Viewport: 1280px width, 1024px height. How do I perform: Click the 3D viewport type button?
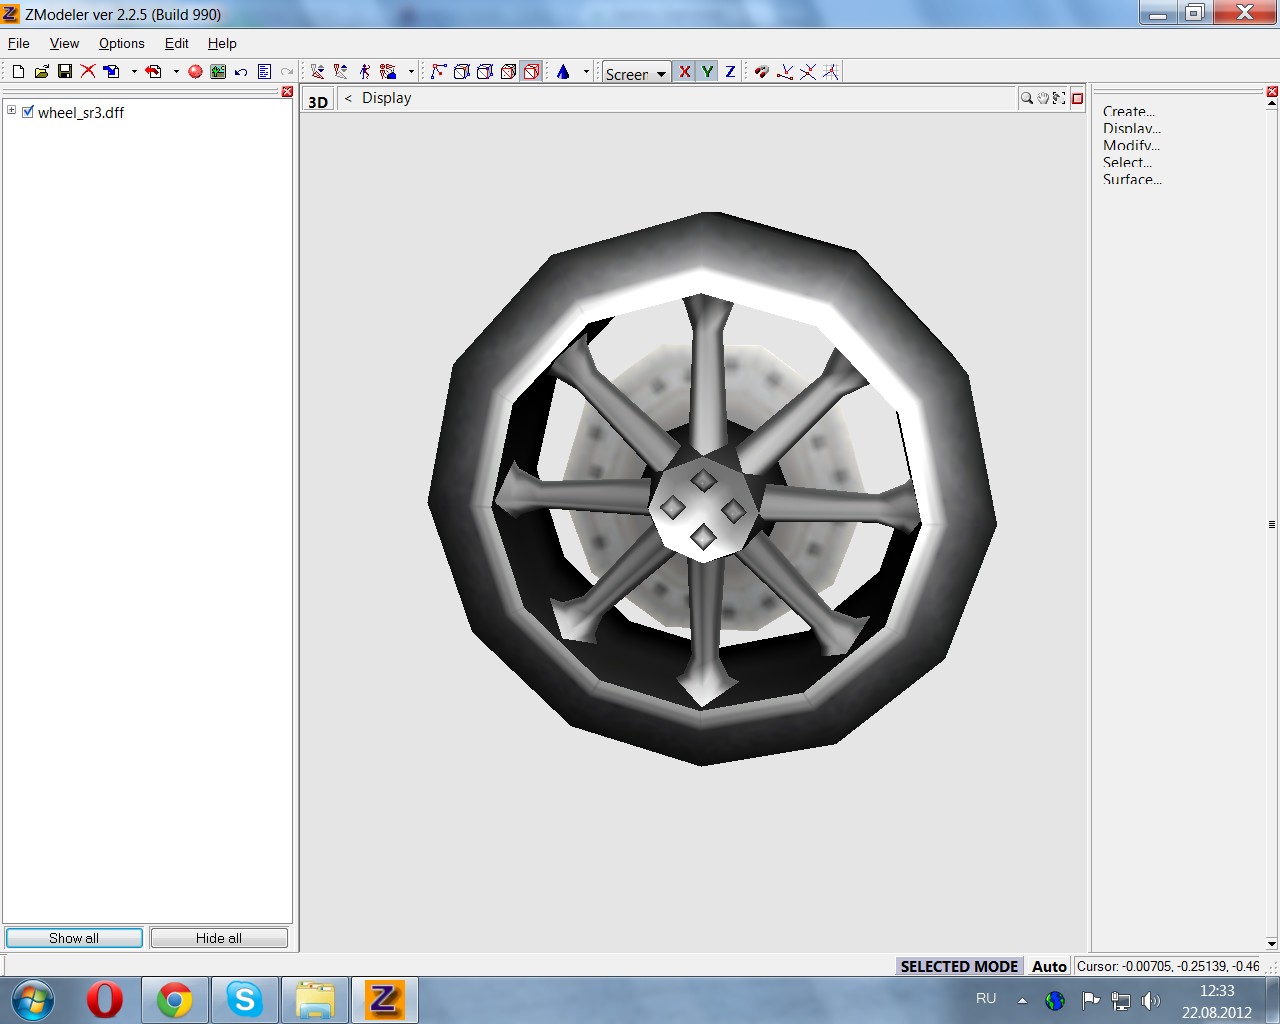(x=318, y=101)
